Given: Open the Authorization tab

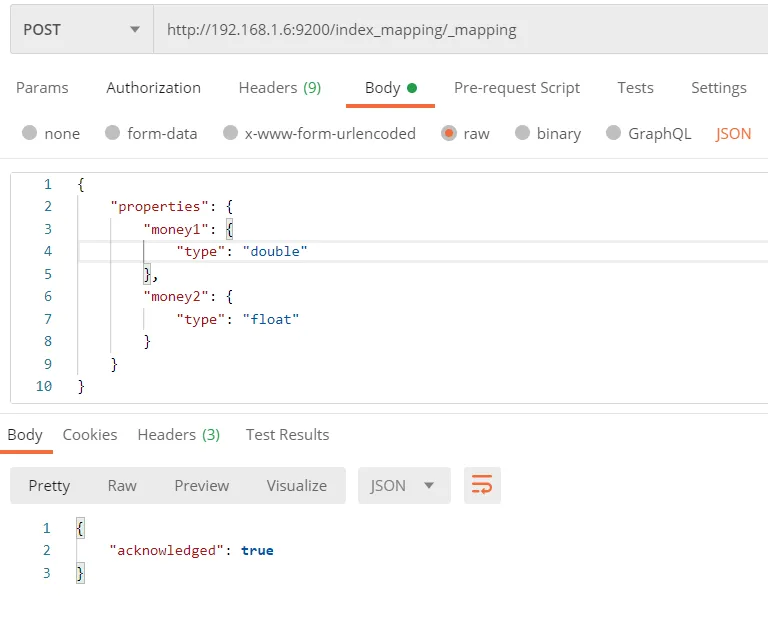Looking at the screenshot, I should coord(153,88).
